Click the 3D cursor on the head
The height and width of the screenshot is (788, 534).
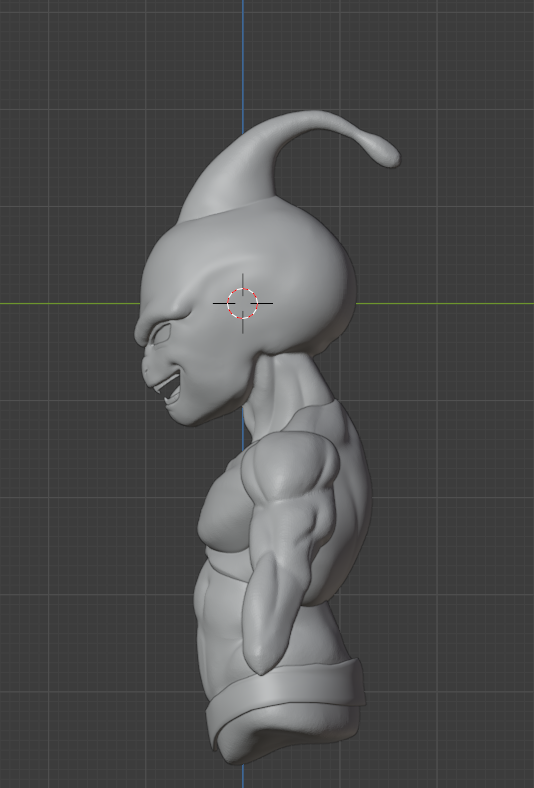click(x=243, y=304)
